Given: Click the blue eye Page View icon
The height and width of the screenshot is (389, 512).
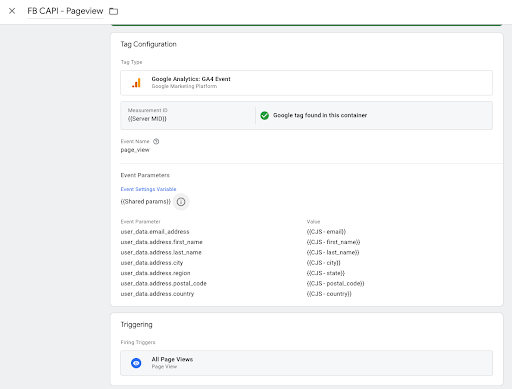Looking at the screenshot, I should click(136, 363).
